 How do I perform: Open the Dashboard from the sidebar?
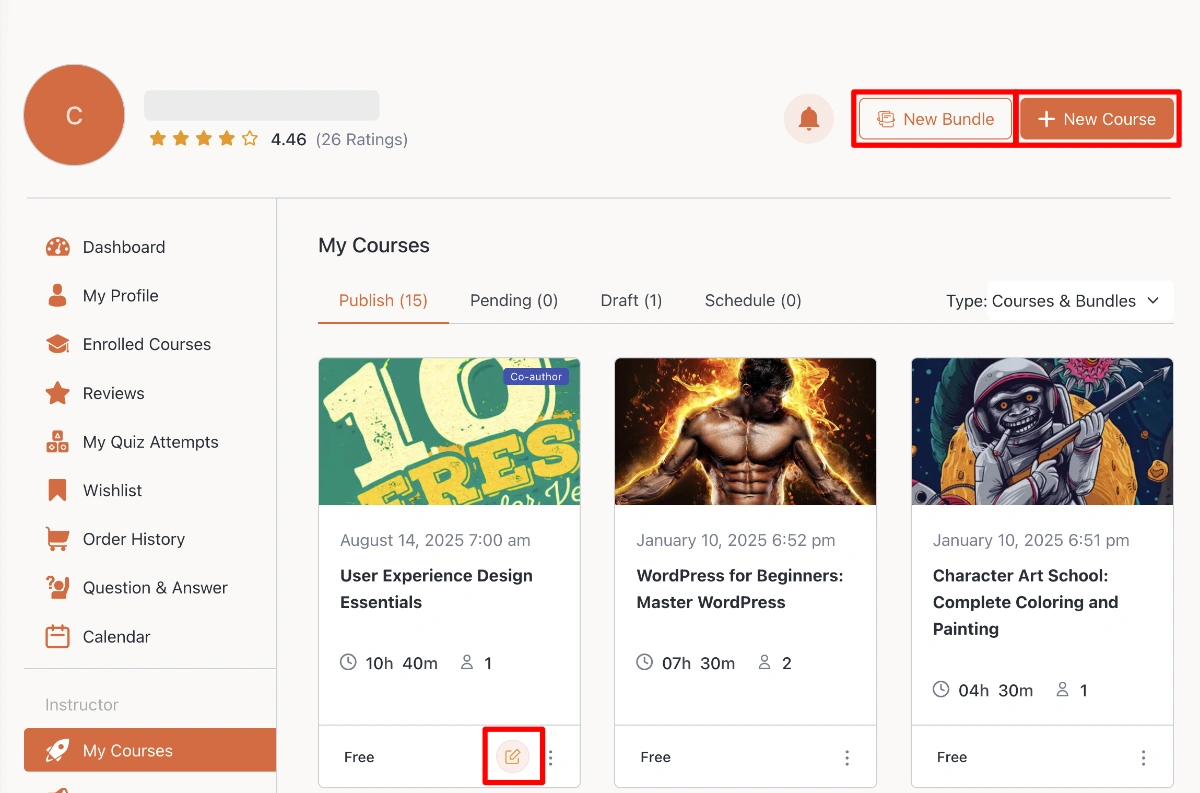pos(123,247)
